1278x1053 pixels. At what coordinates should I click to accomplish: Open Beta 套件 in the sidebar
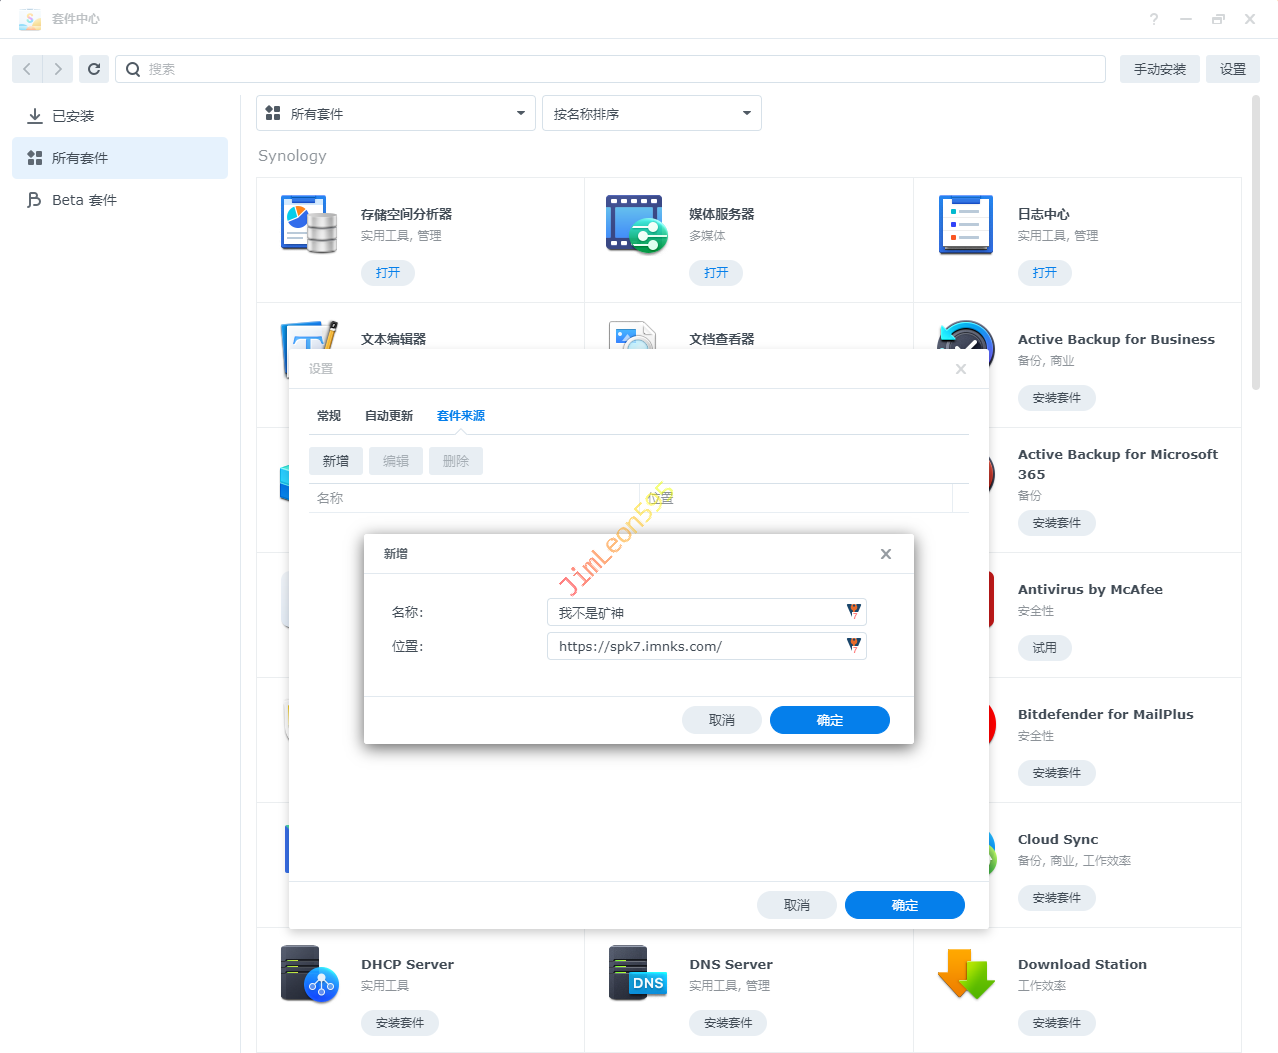click(x=84, y=200)
